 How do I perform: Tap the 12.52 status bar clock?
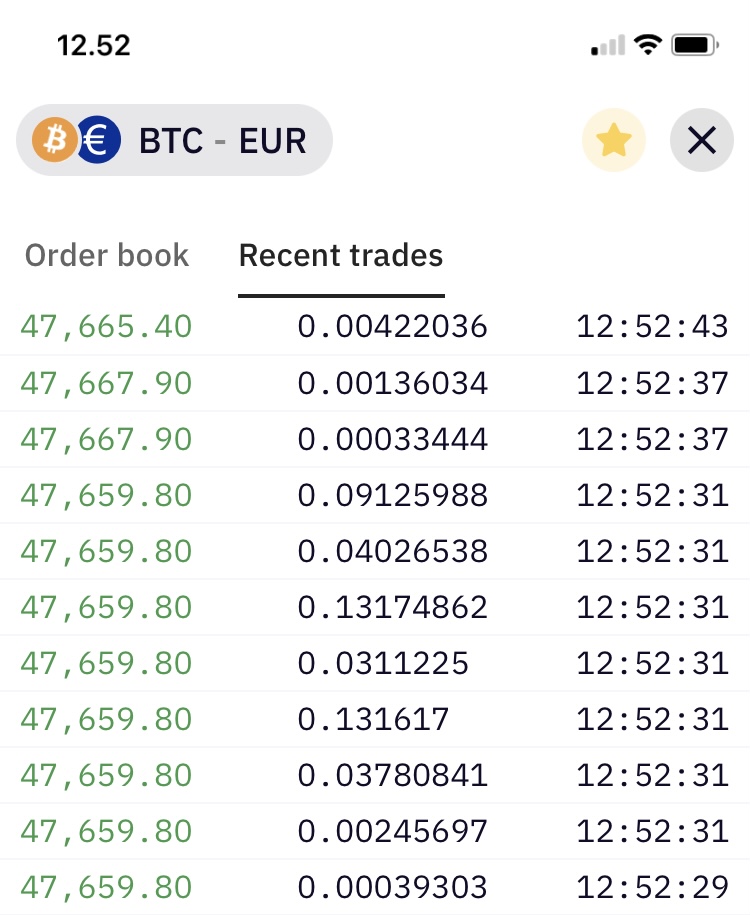pos(93,46)
